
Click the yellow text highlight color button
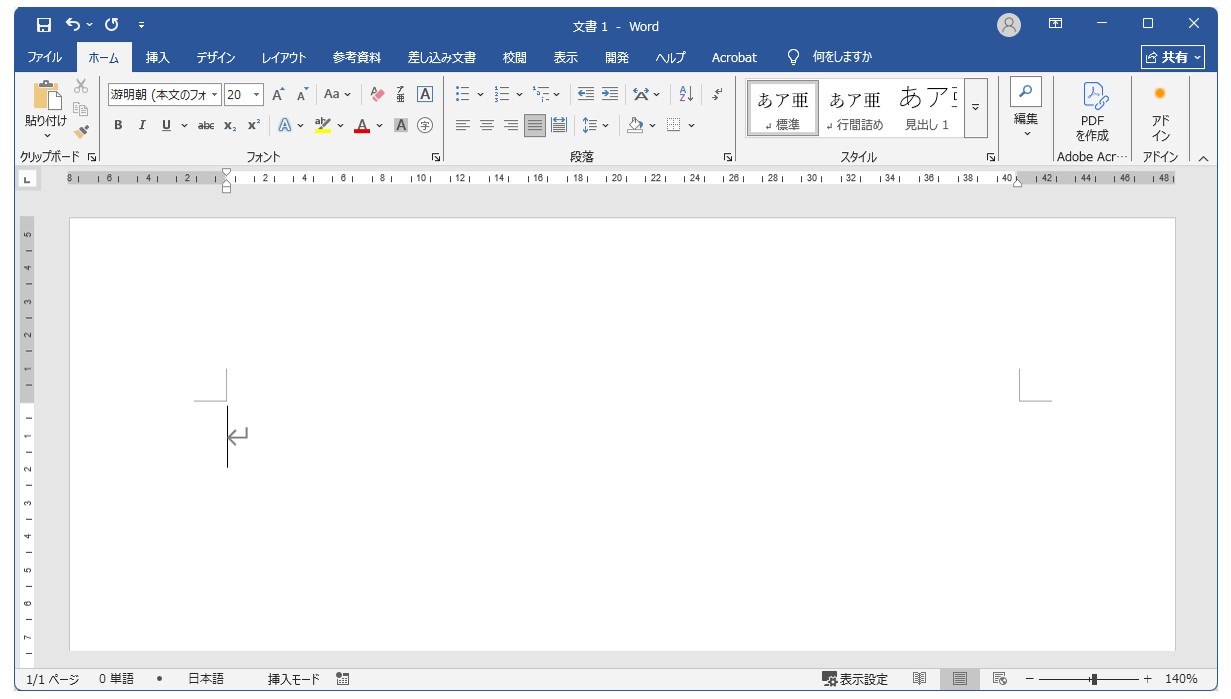click(322, 125)
